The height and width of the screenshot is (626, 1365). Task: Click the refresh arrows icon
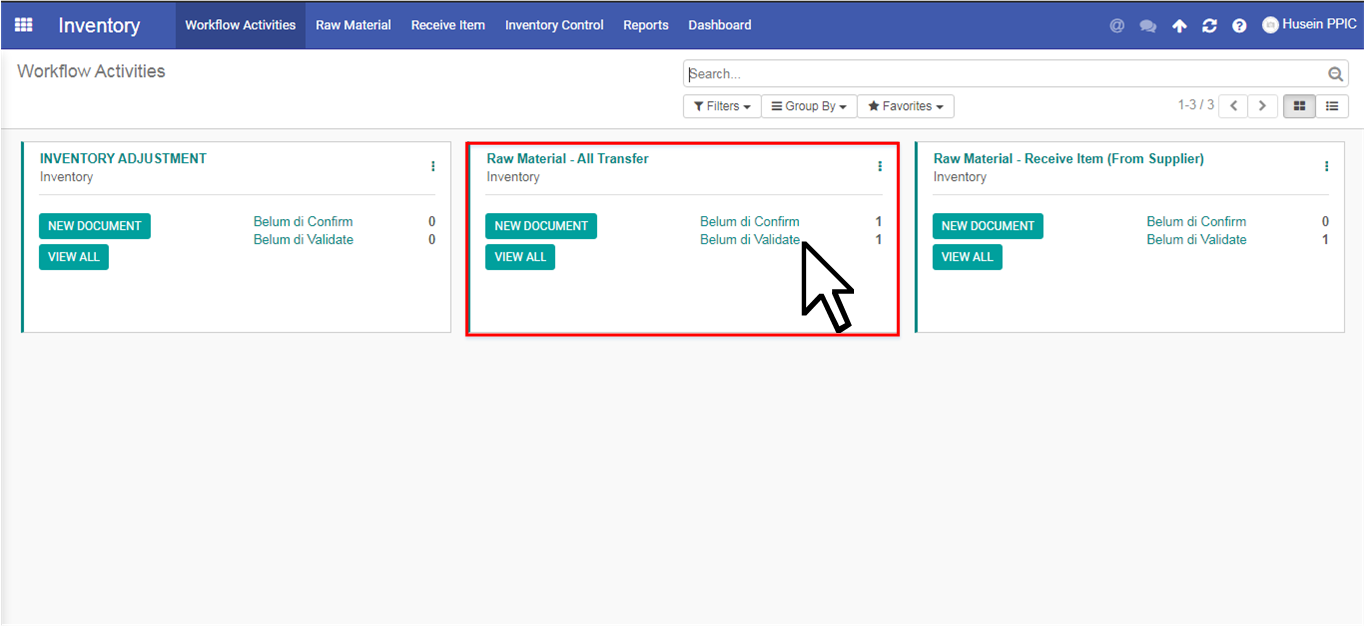coord(1210,26)
